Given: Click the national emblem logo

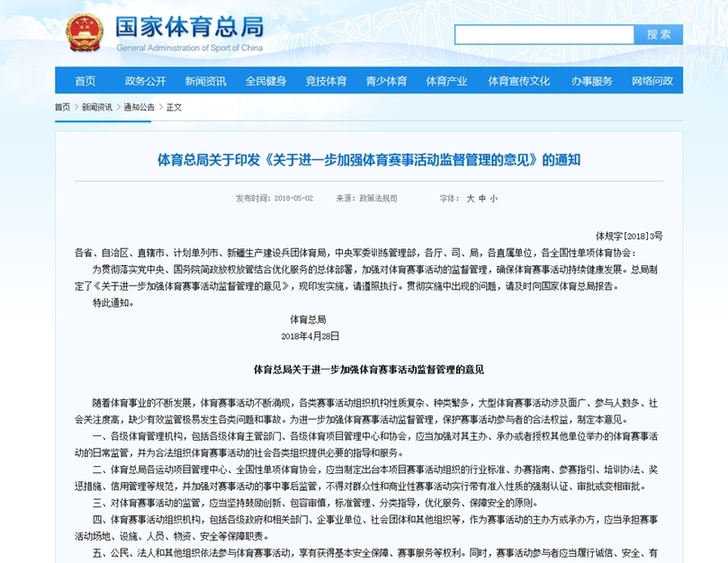Looking at the screenshot, I should coord(85,32).
